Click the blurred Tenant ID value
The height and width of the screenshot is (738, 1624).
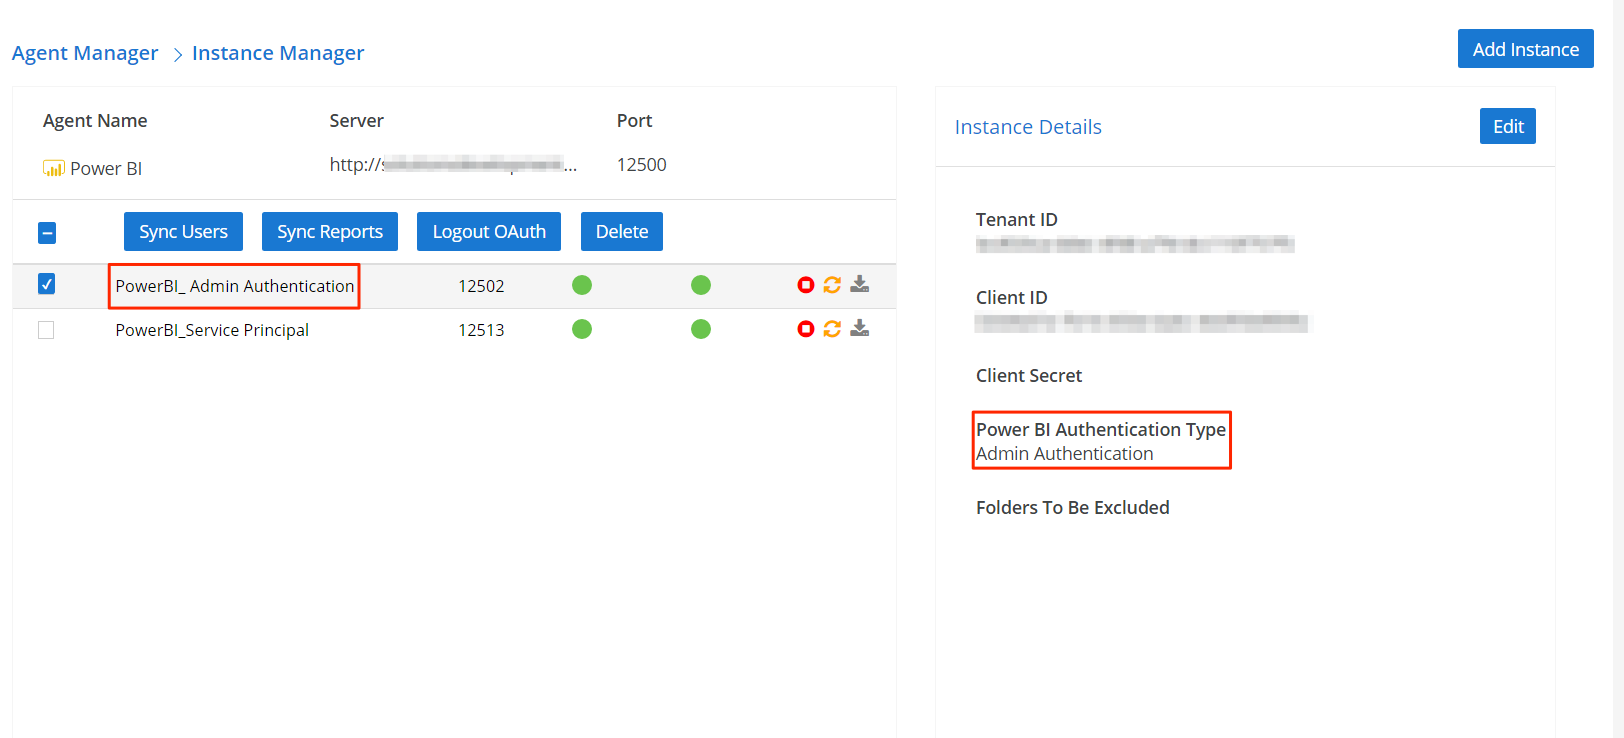click(x=1135, y=244)
